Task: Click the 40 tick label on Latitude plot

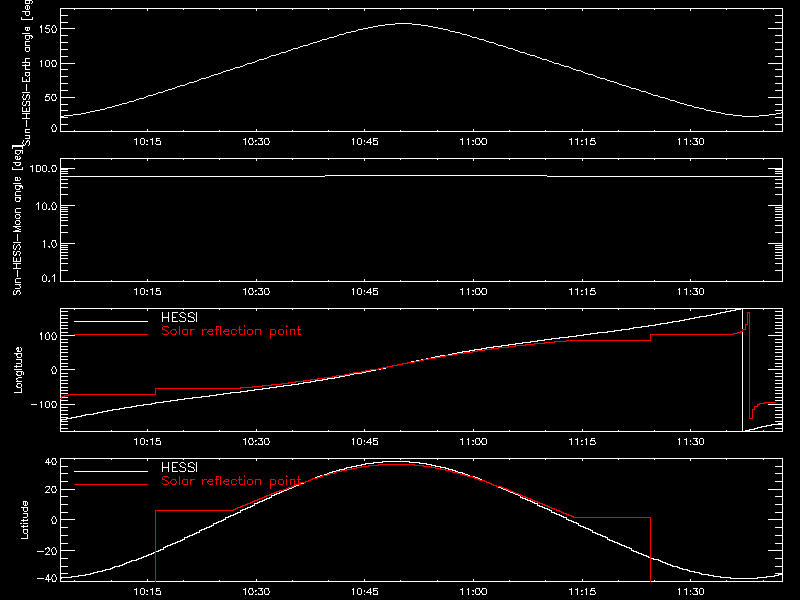Action: [x=51, y=462]
